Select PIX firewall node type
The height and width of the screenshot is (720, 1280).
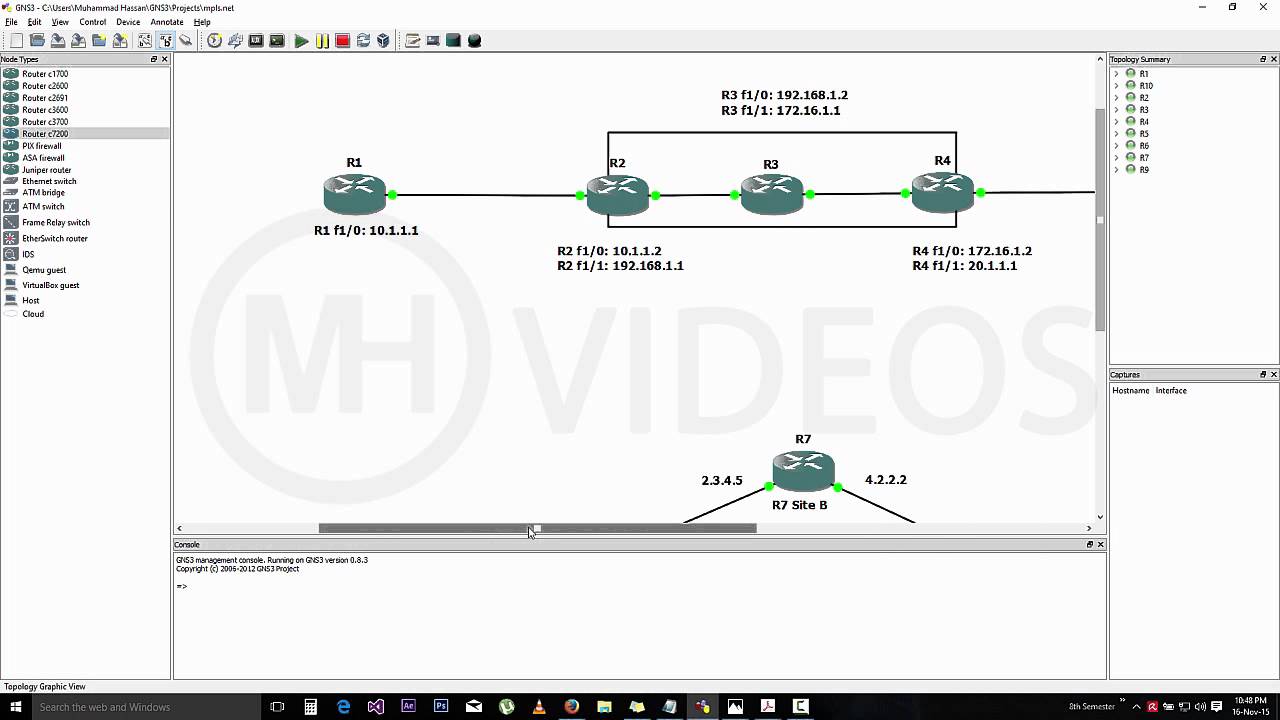coord(85,146)
